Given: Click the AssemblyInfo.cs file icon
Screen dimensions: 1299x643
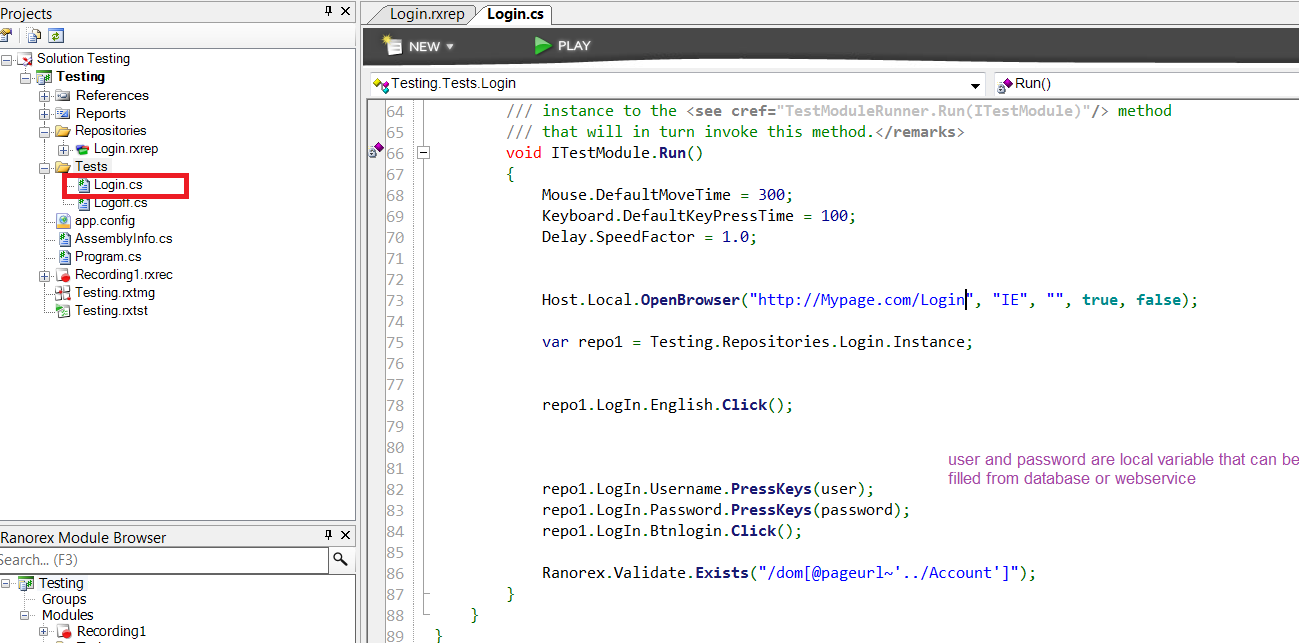Looking at the screenshot, I should click(x=64, y=239).
